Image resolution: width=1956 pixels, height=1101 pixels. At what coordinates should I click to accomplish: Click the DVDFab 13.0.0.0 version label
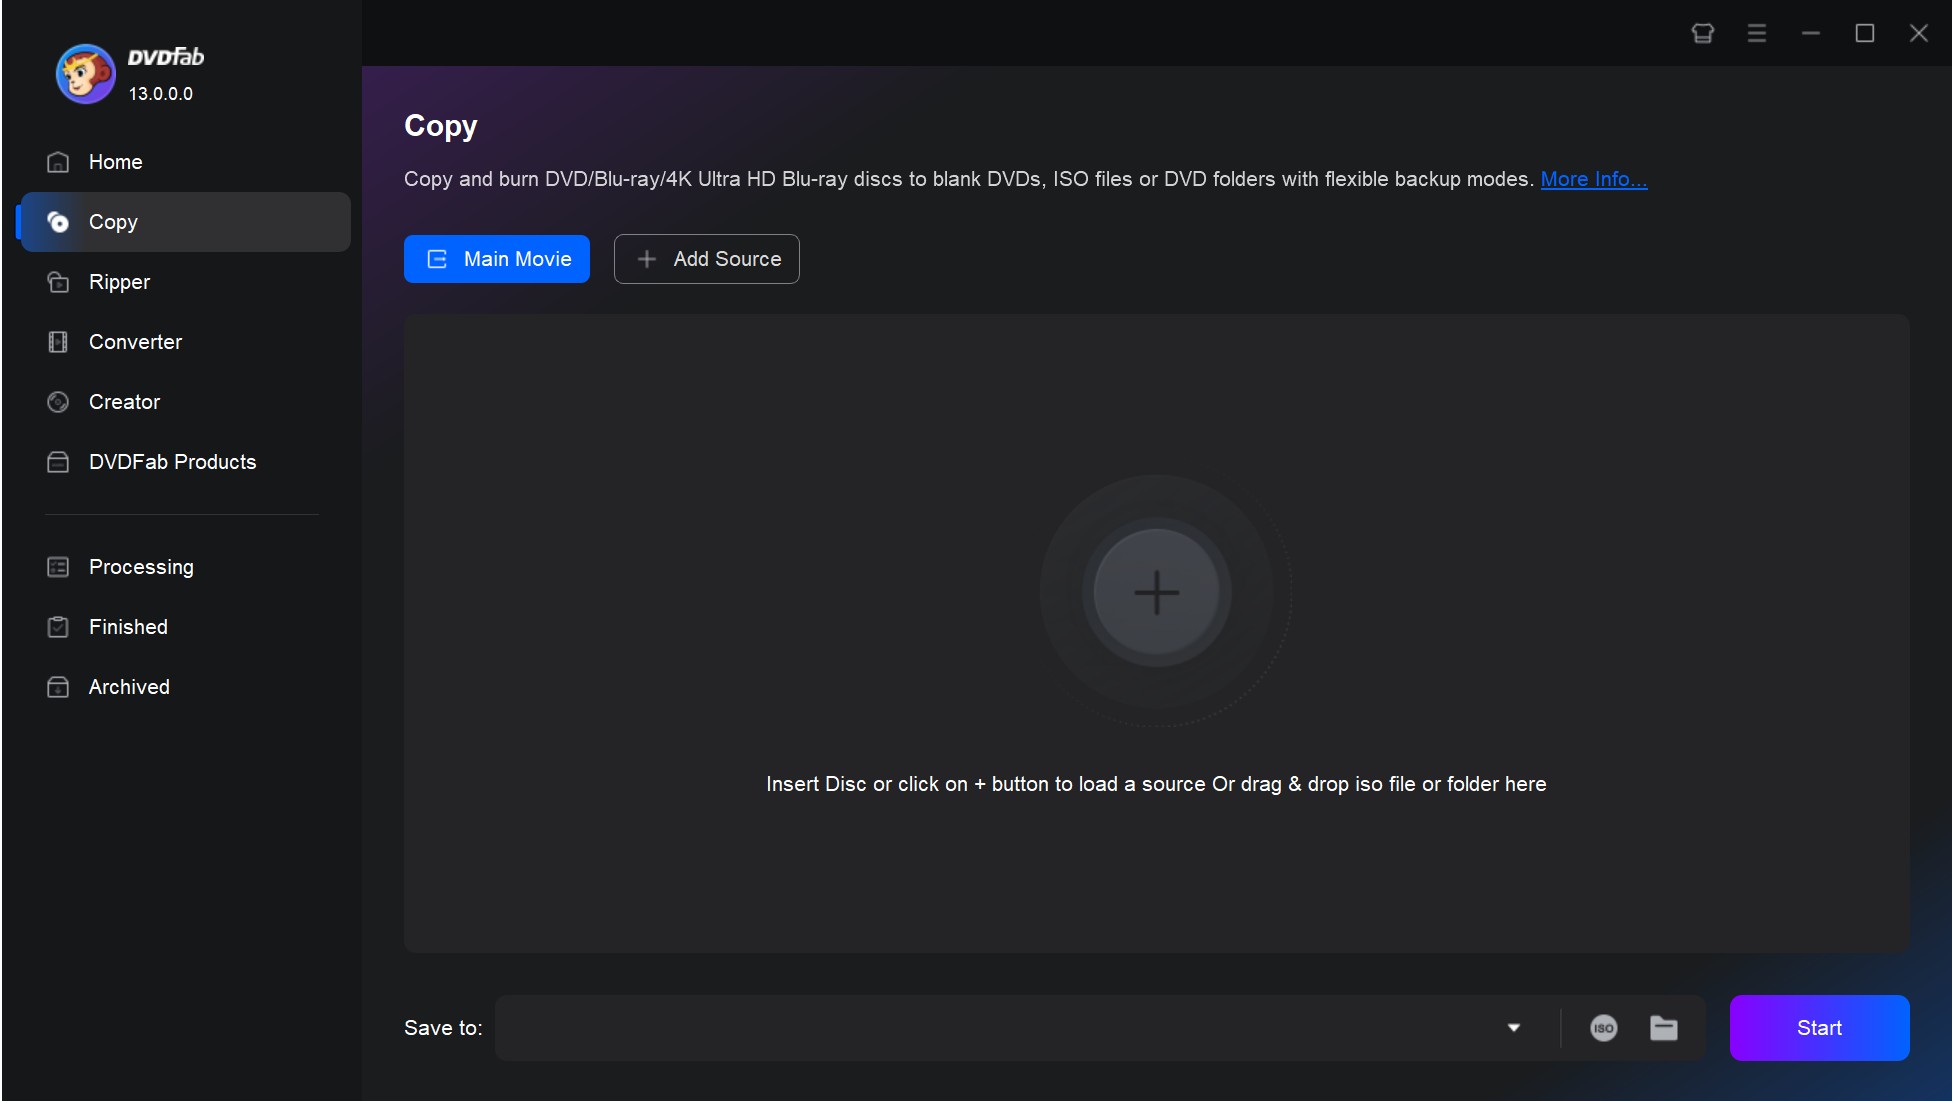pos(159,93)
